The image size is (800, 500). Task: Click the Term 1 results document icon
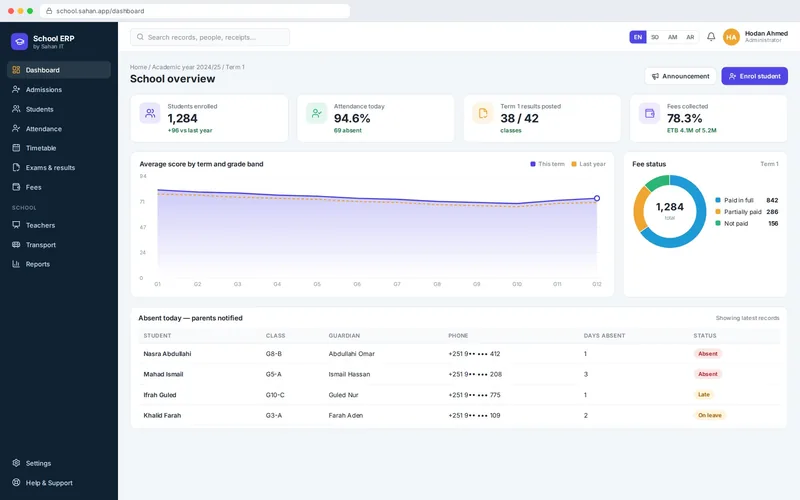pyautogui.click(x=483, y=113)
